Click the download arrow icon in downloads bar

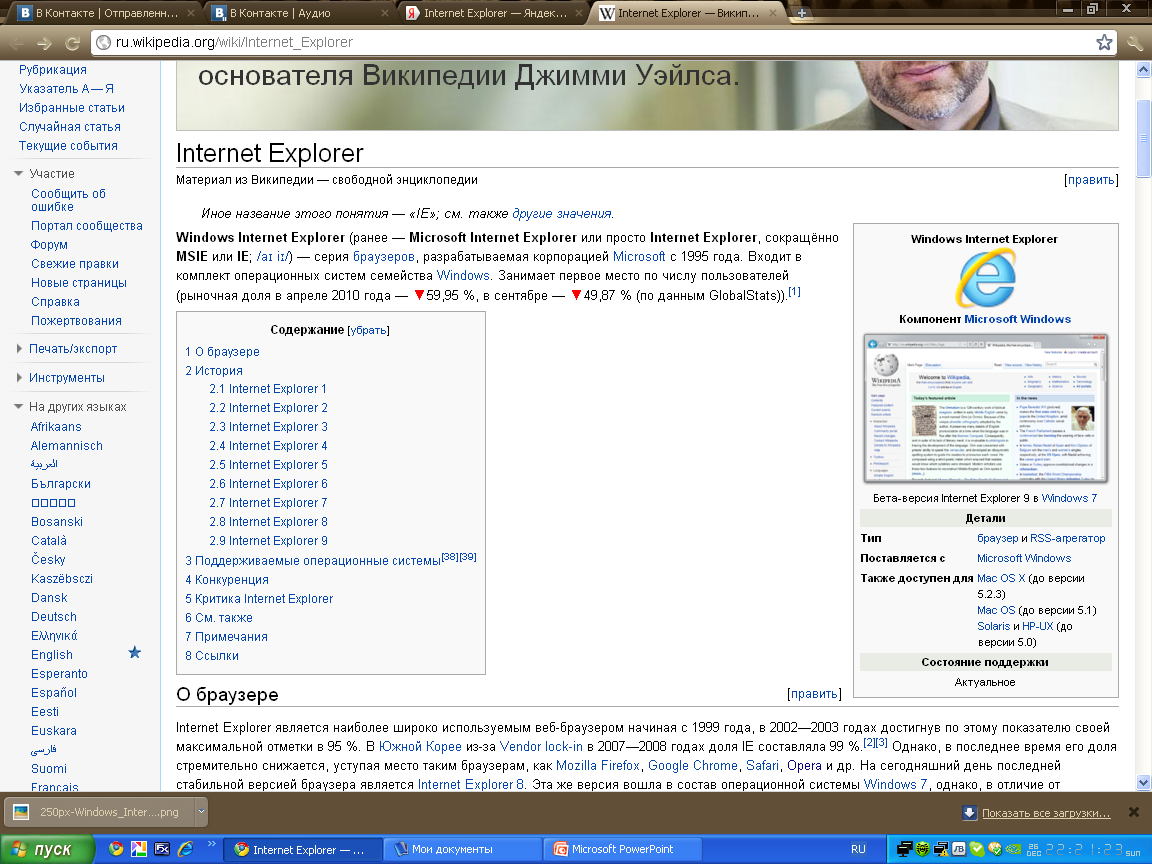[969, 812]
